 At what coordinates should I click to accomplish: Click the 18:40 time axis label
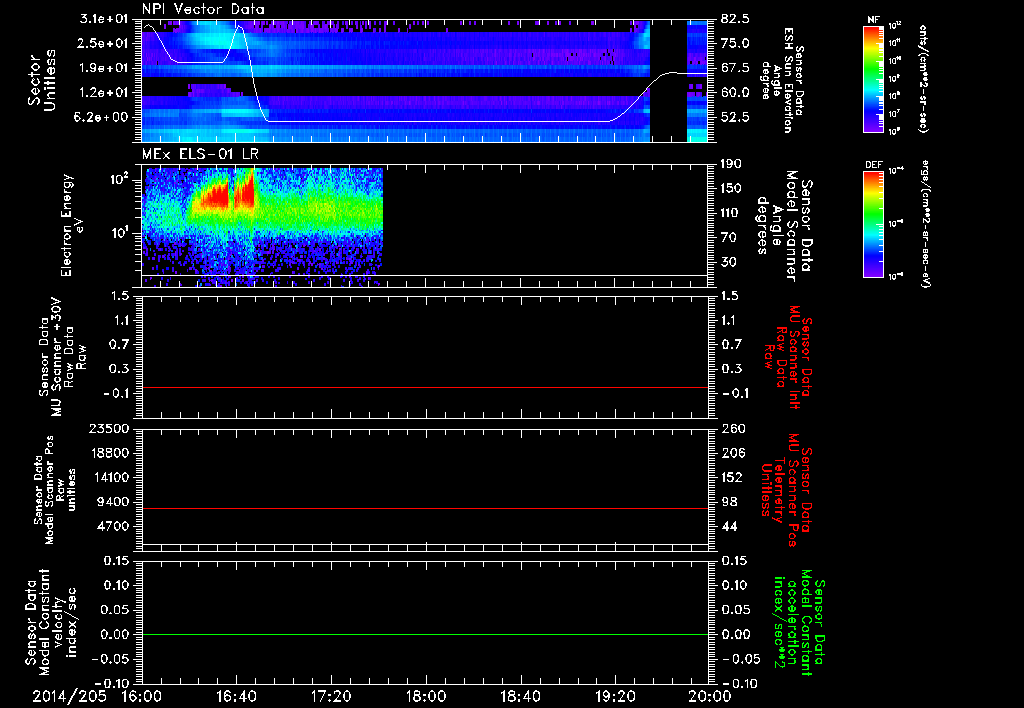[520, 696]
